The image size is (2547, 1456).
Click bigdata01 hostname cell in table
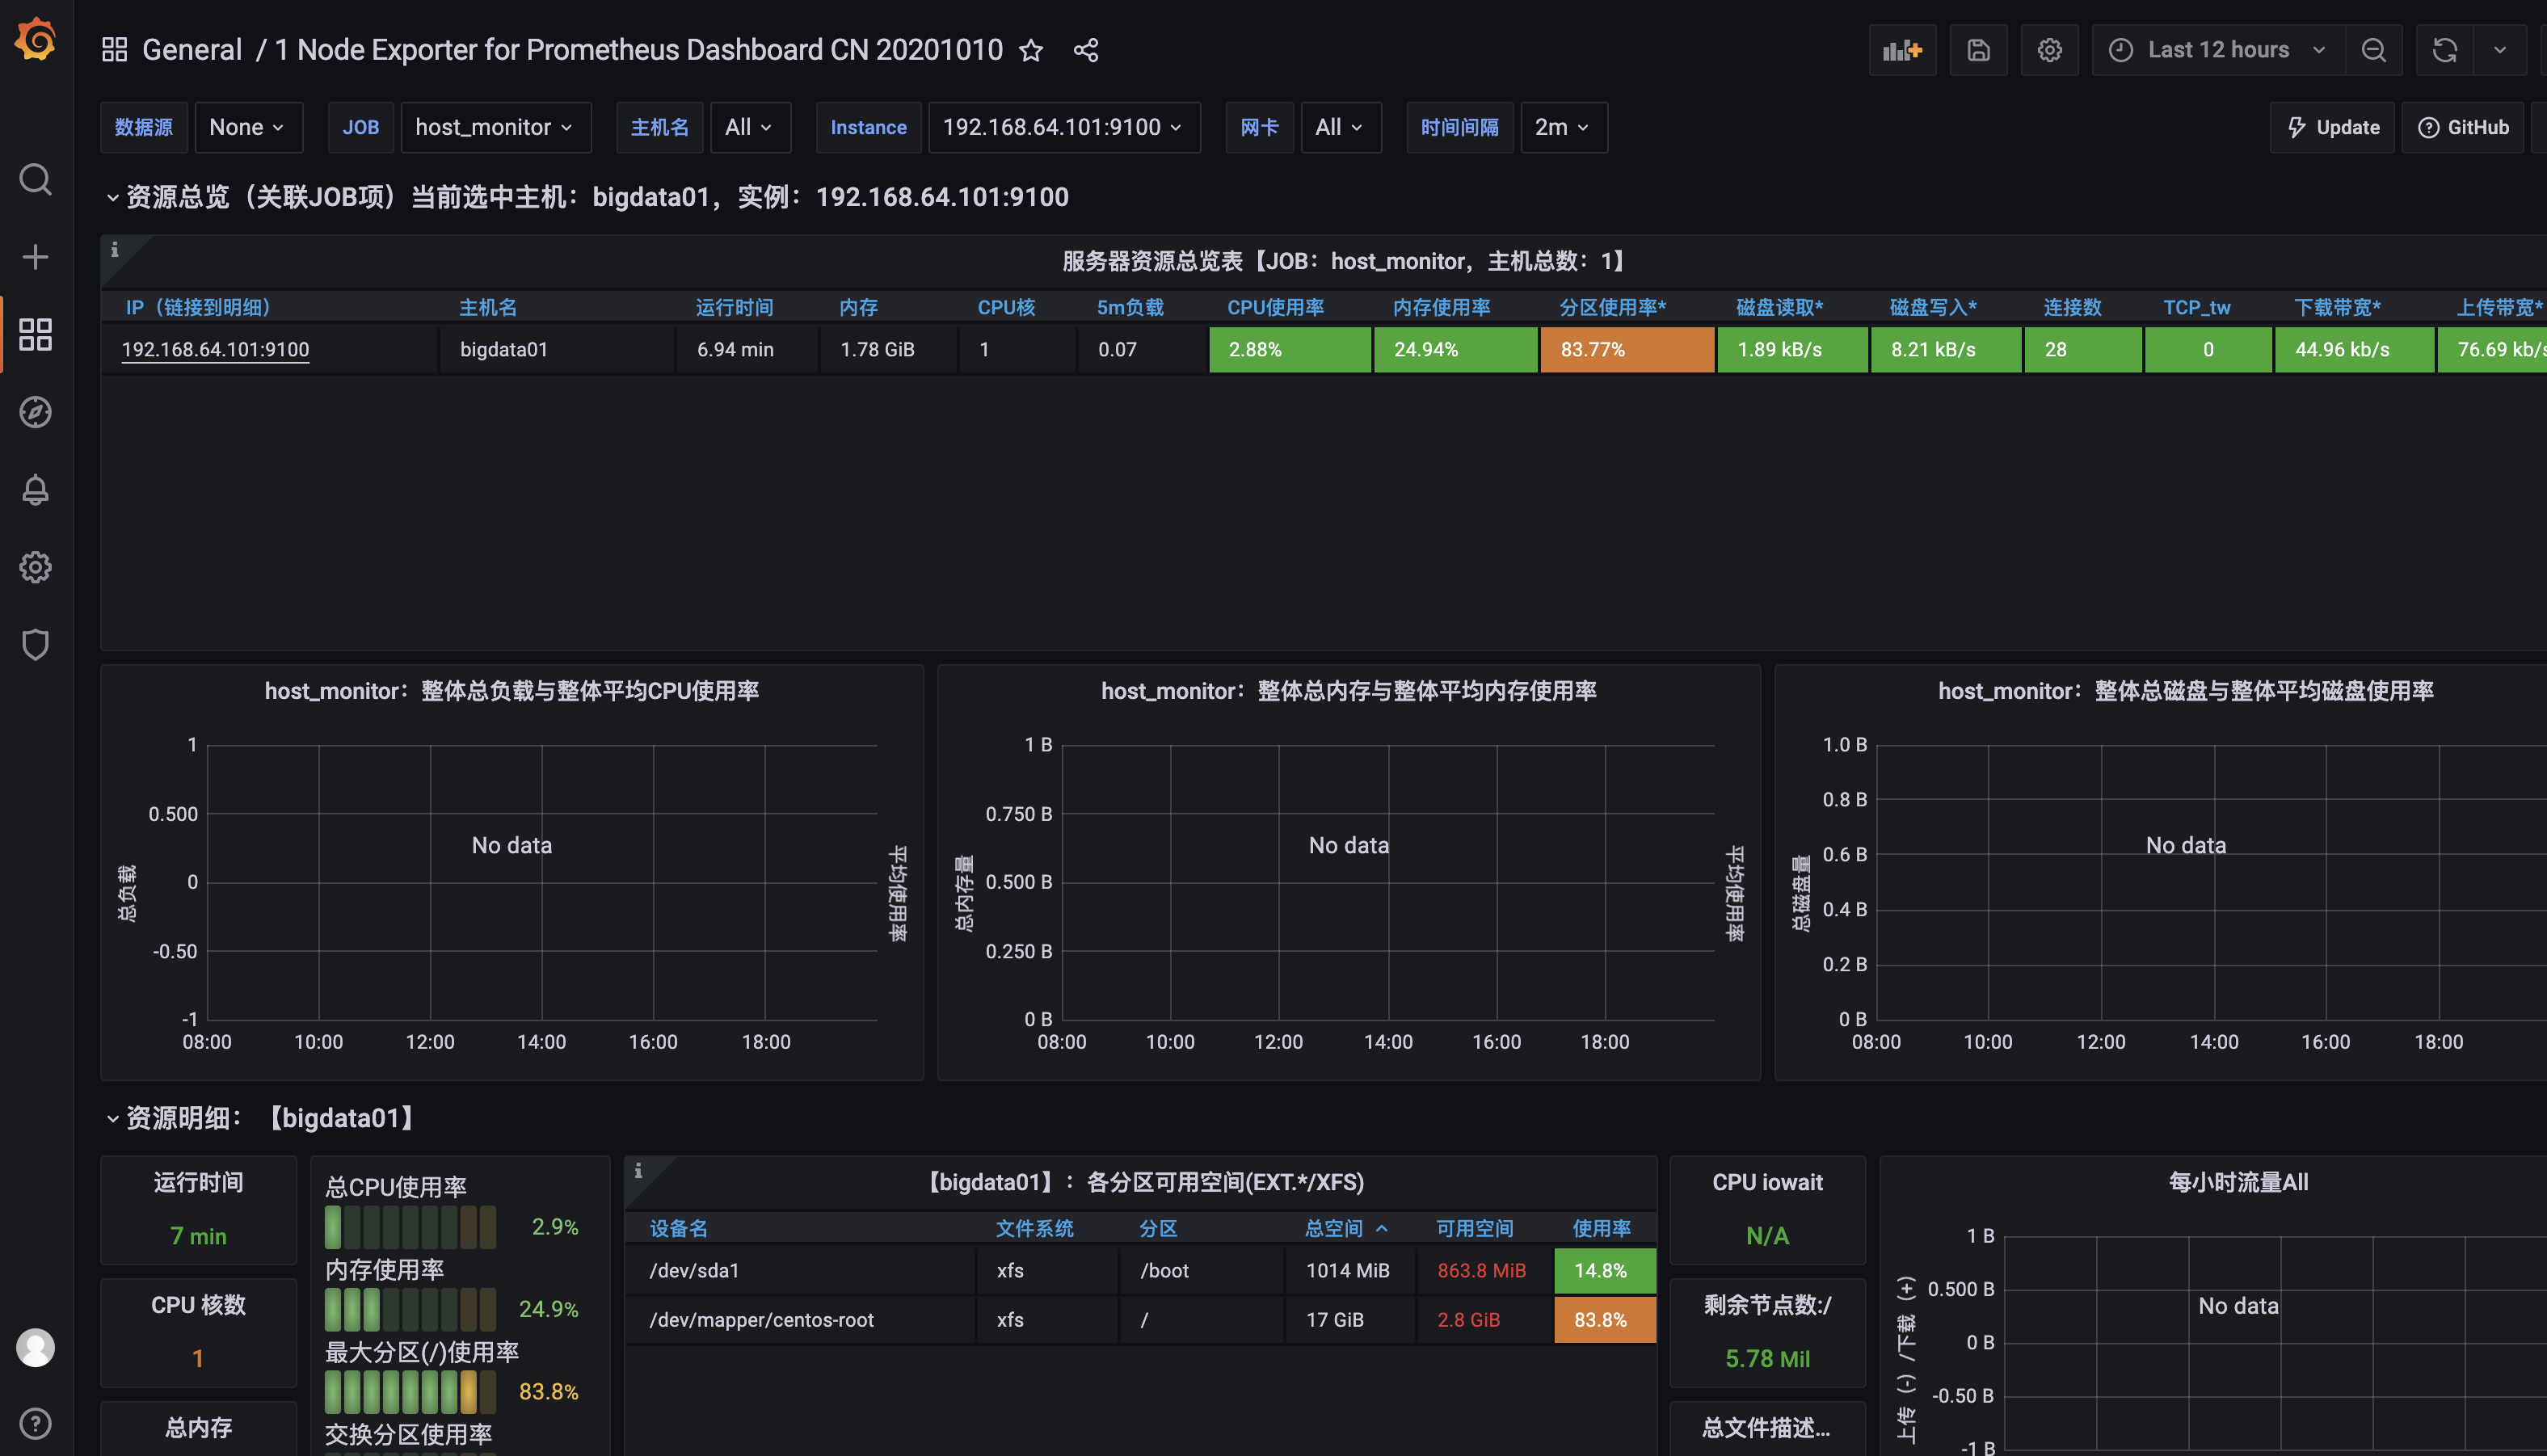click(x=556, y=349)
